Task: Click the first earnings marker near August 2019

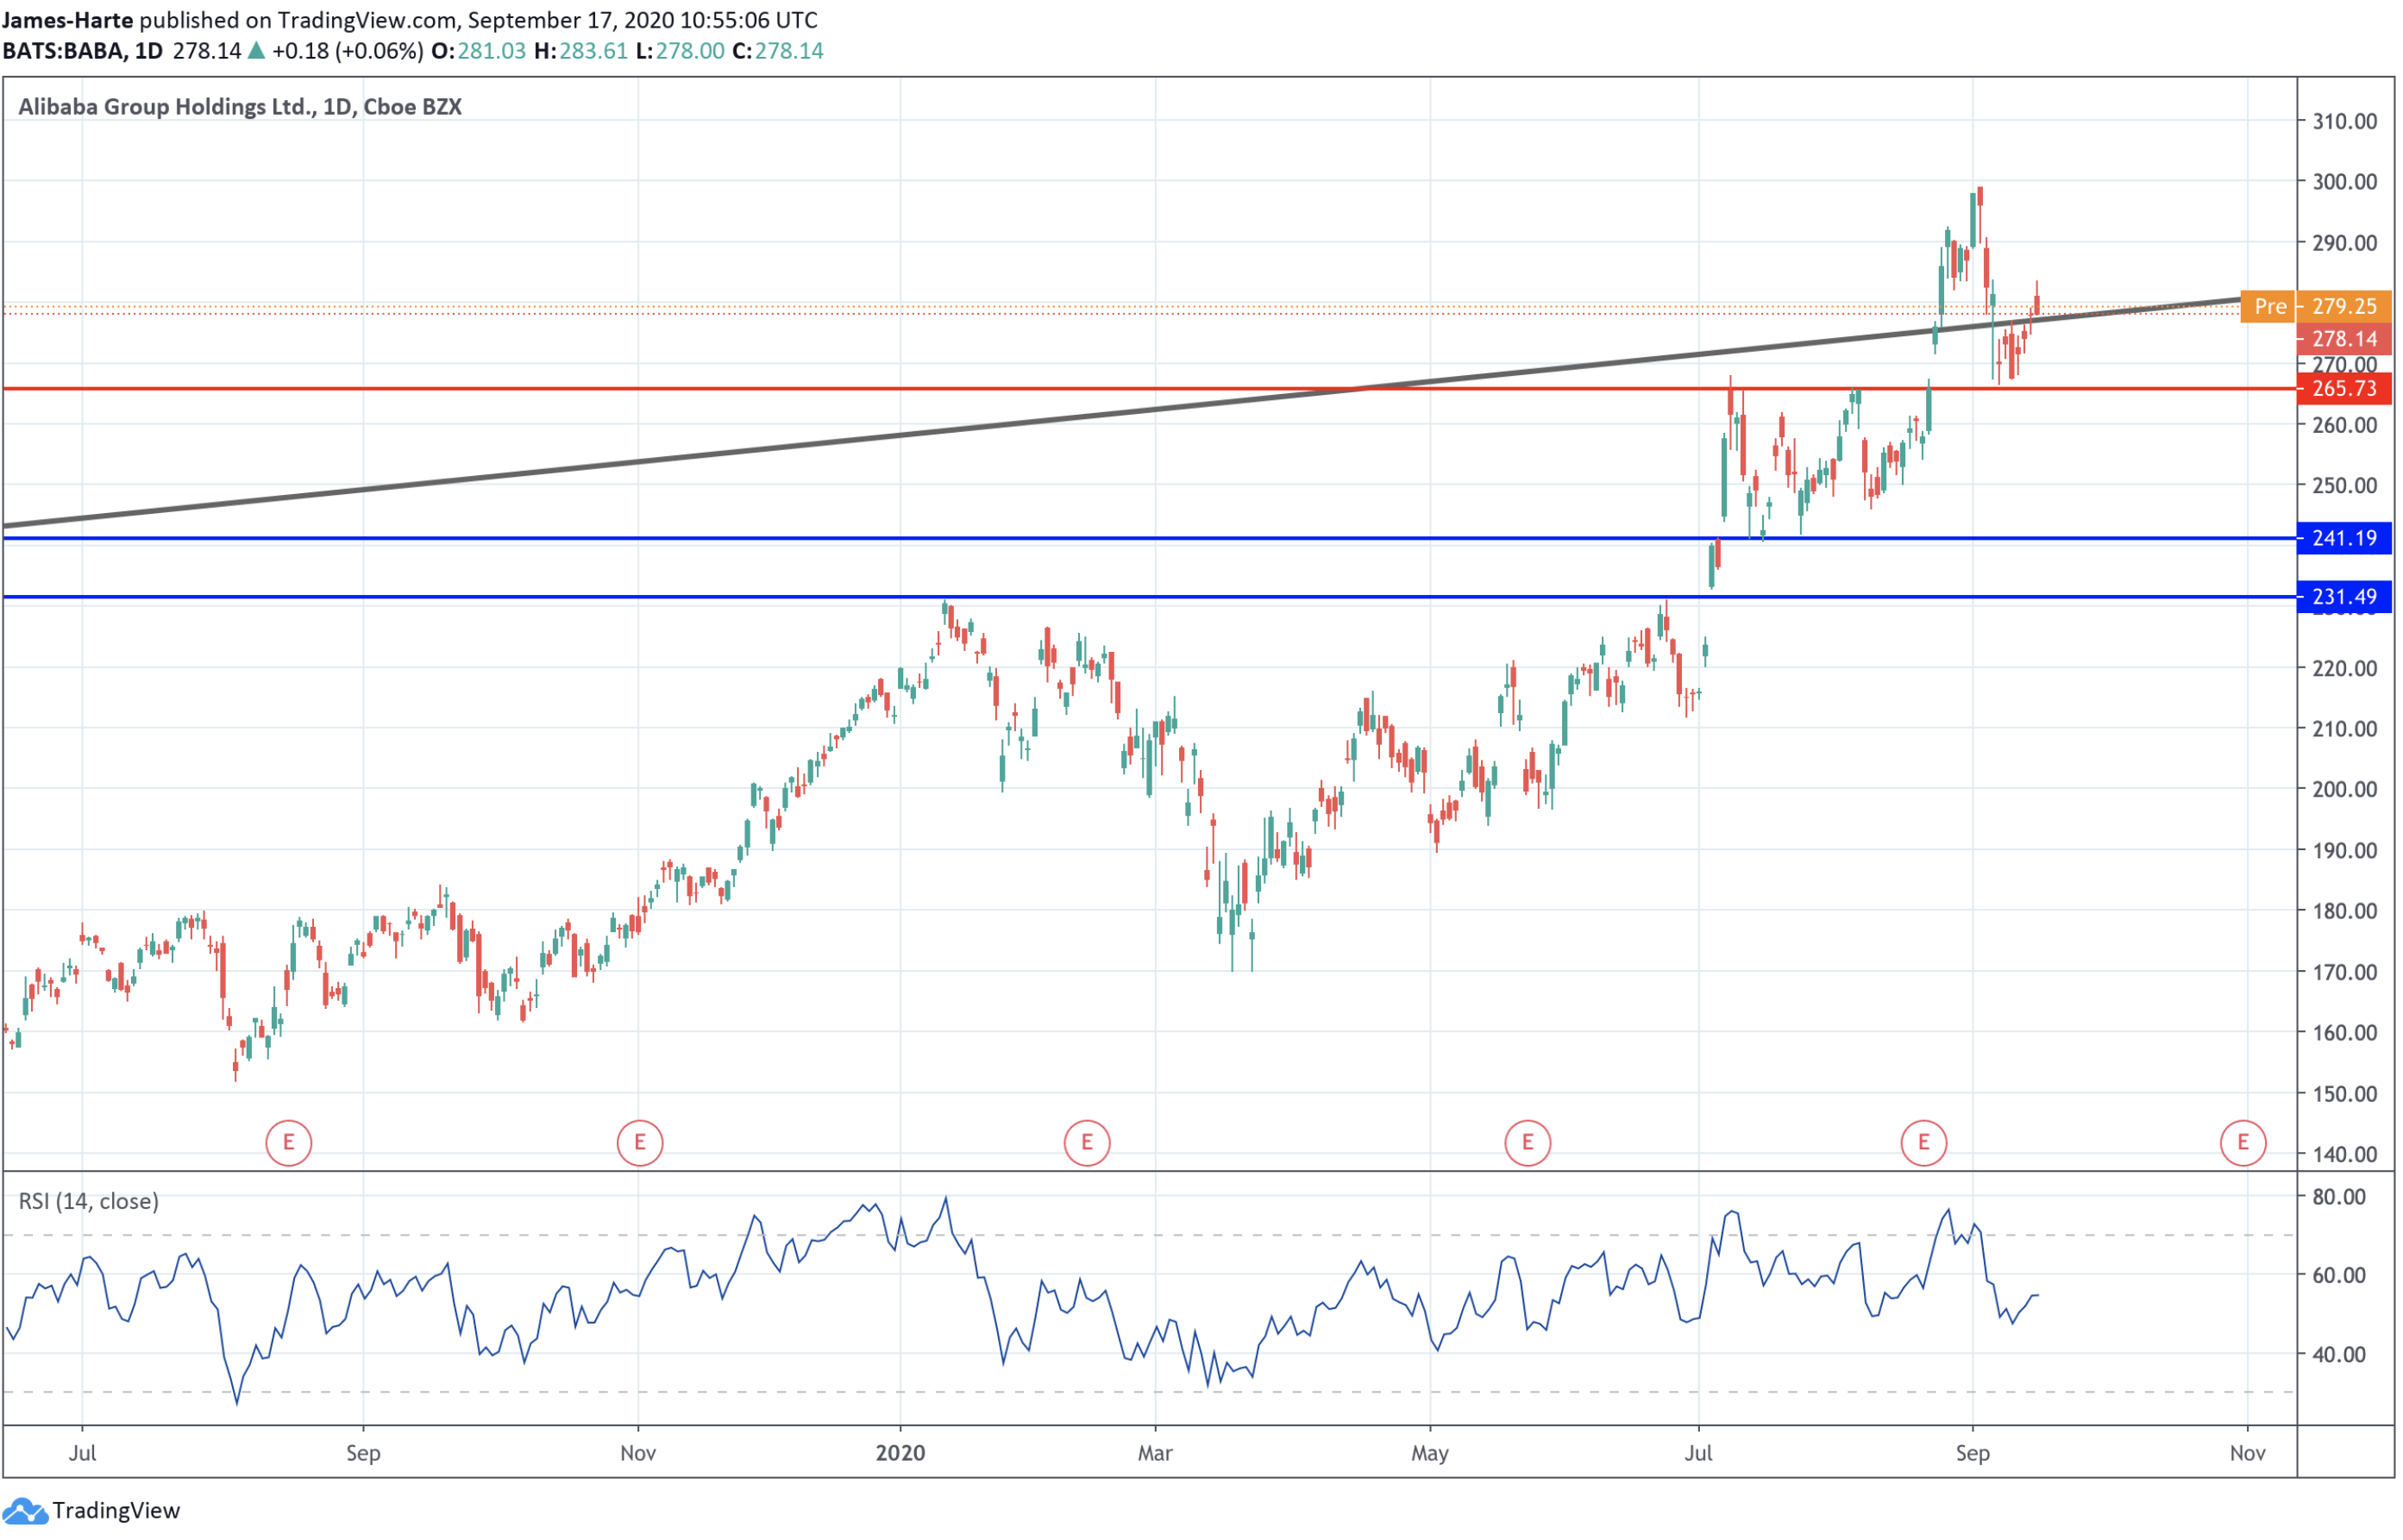Action: (x=289, y=1143)
